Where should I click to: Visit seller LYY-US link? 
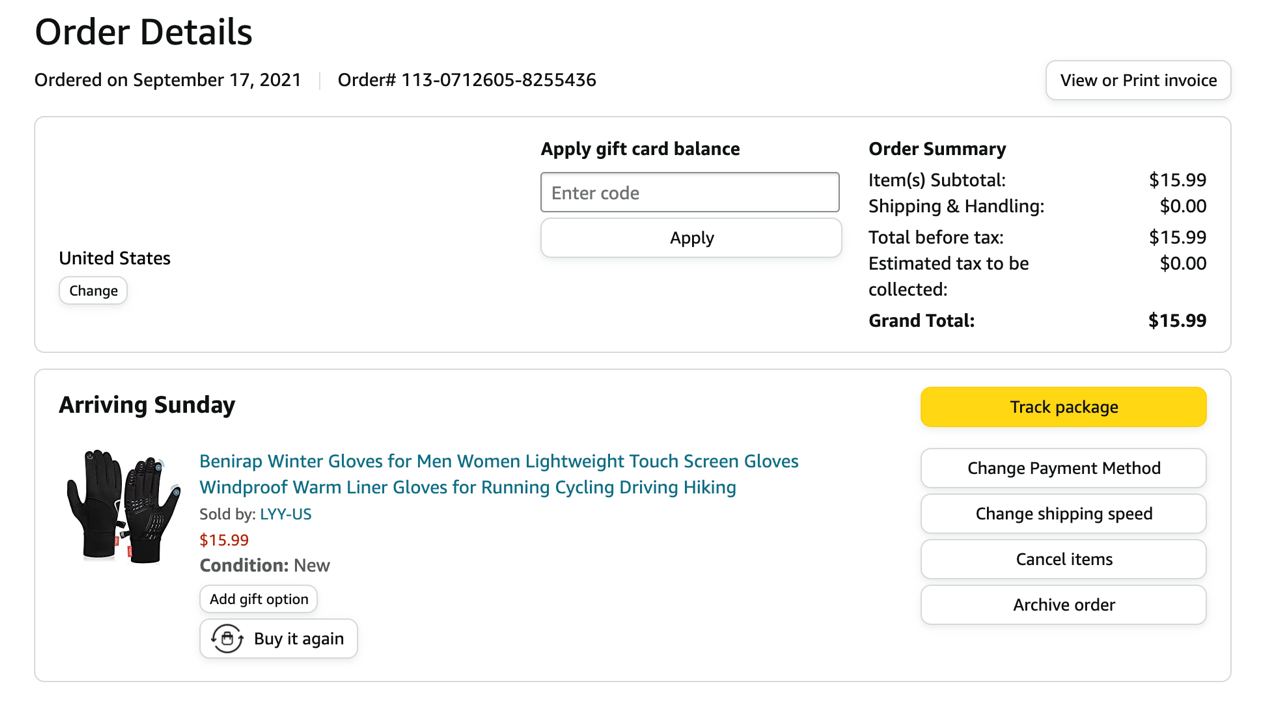pyautogui.click(x=285, y=514)
